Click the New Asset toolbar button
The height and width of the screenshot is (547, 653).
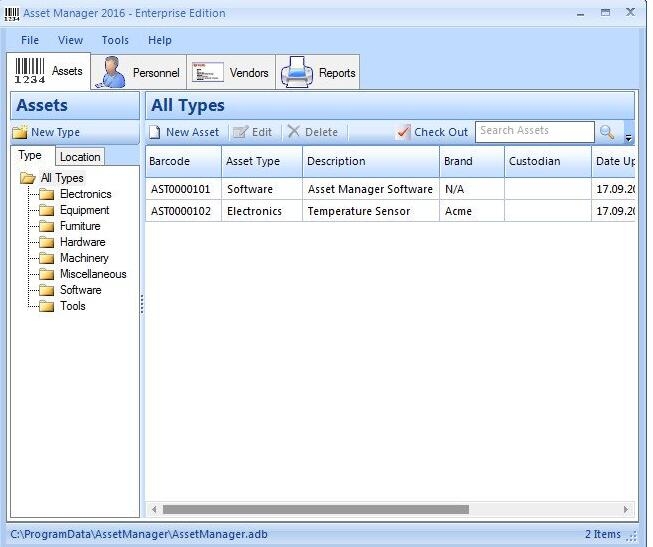[x=184, y=132]
